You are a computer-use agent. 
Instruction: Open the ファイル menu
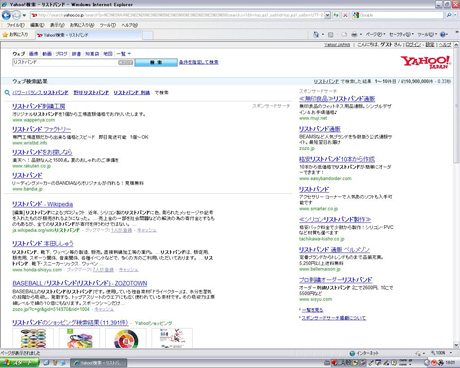pyautogui.click(x=15, y=25)
